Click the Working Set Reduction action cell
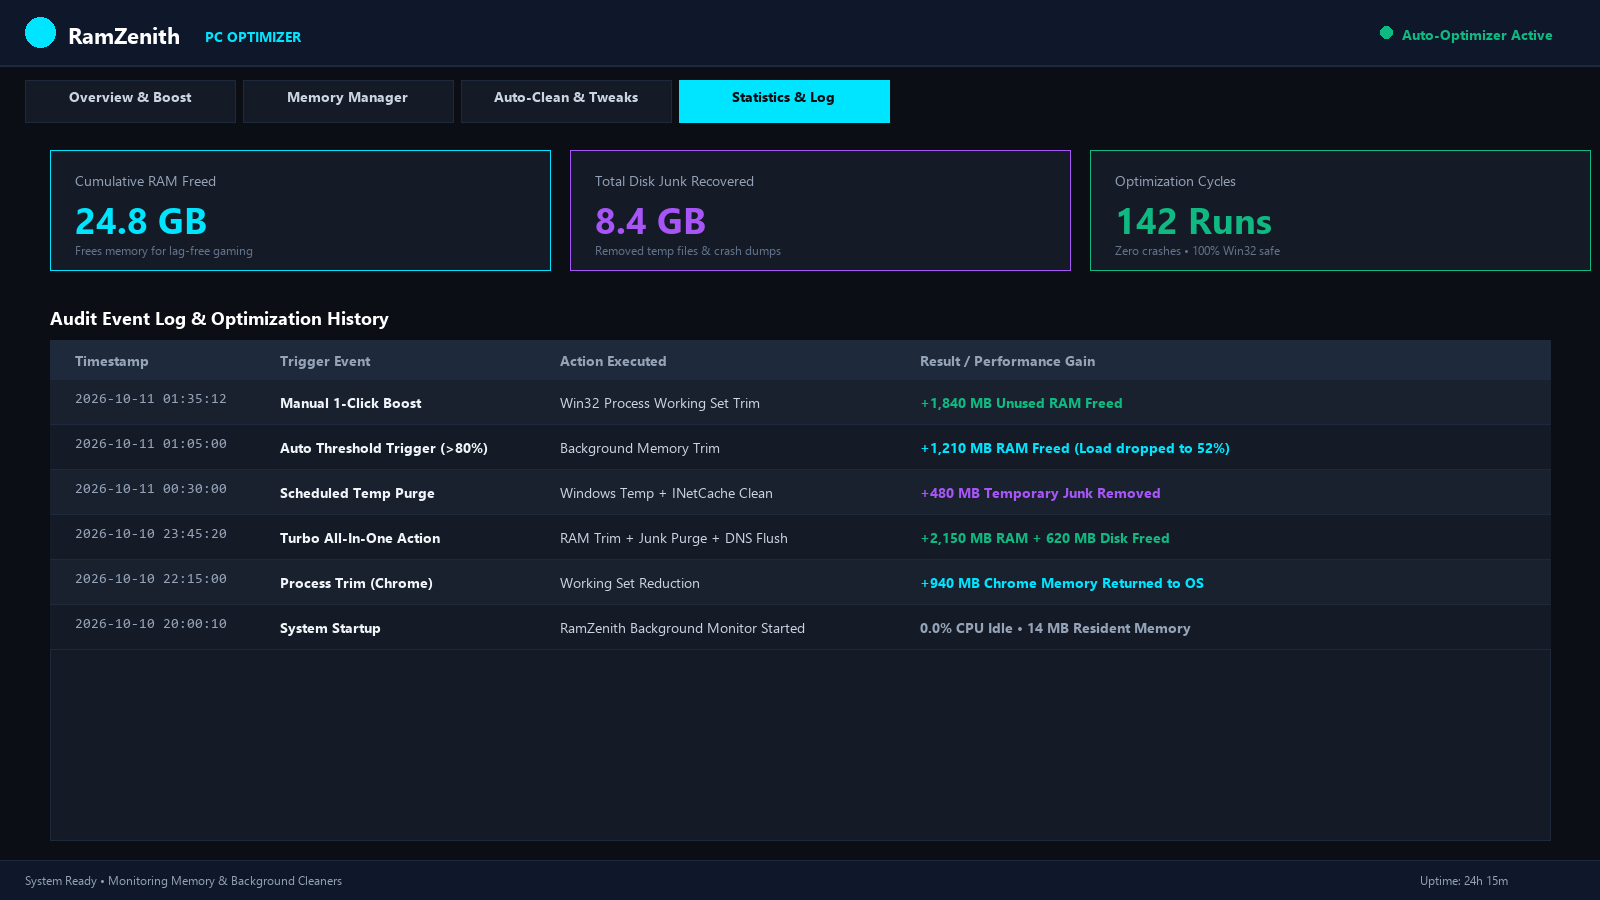The height and width of the screenshot is (900, 1600). coord(630,583)
